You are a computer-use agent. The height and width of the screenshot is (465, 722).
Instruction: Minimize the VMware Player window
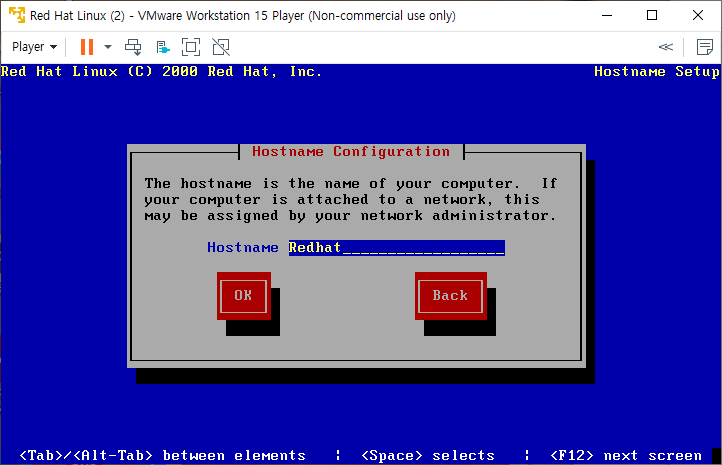click(607, 15)
